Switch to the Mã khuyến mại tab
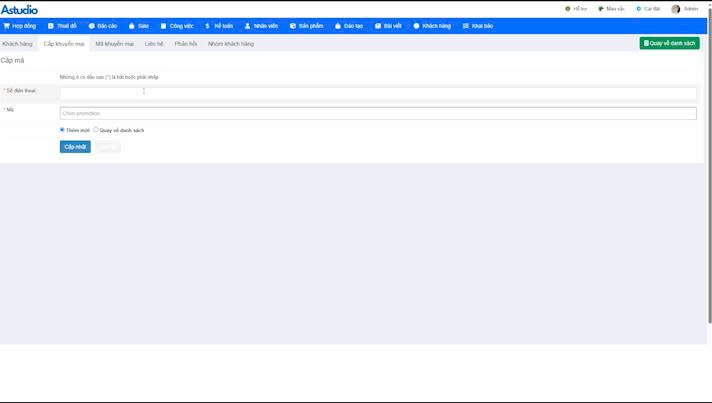 [114, 44]
